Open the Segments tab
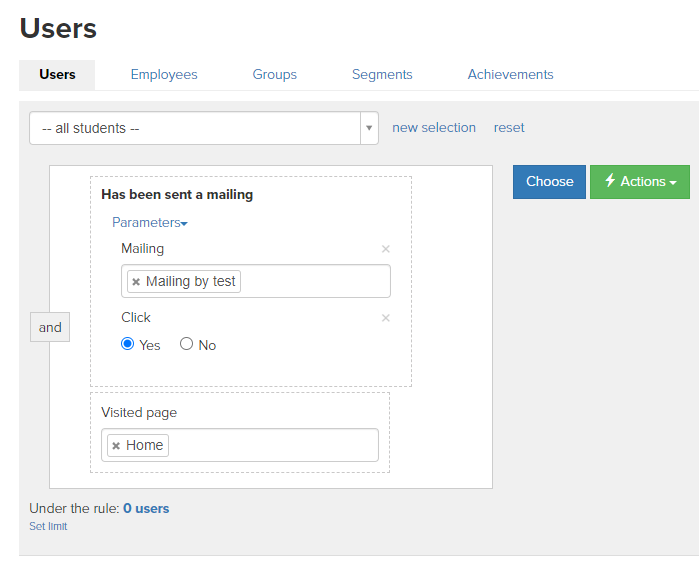This screenshot has height=565, width=699. 382,74
